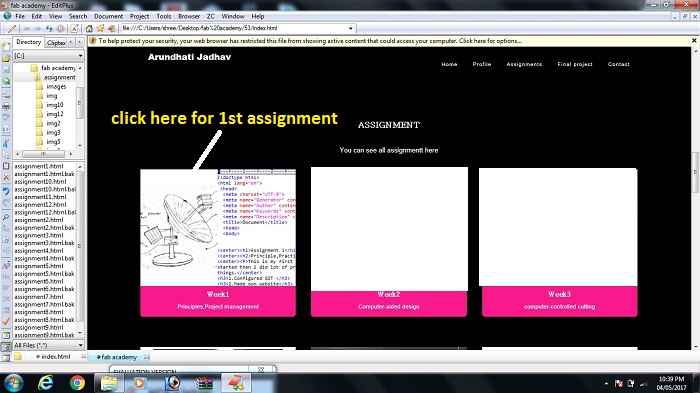Click the Week2 Computer-aided design card
Screen dimensions: 700x393
[389, 303]
